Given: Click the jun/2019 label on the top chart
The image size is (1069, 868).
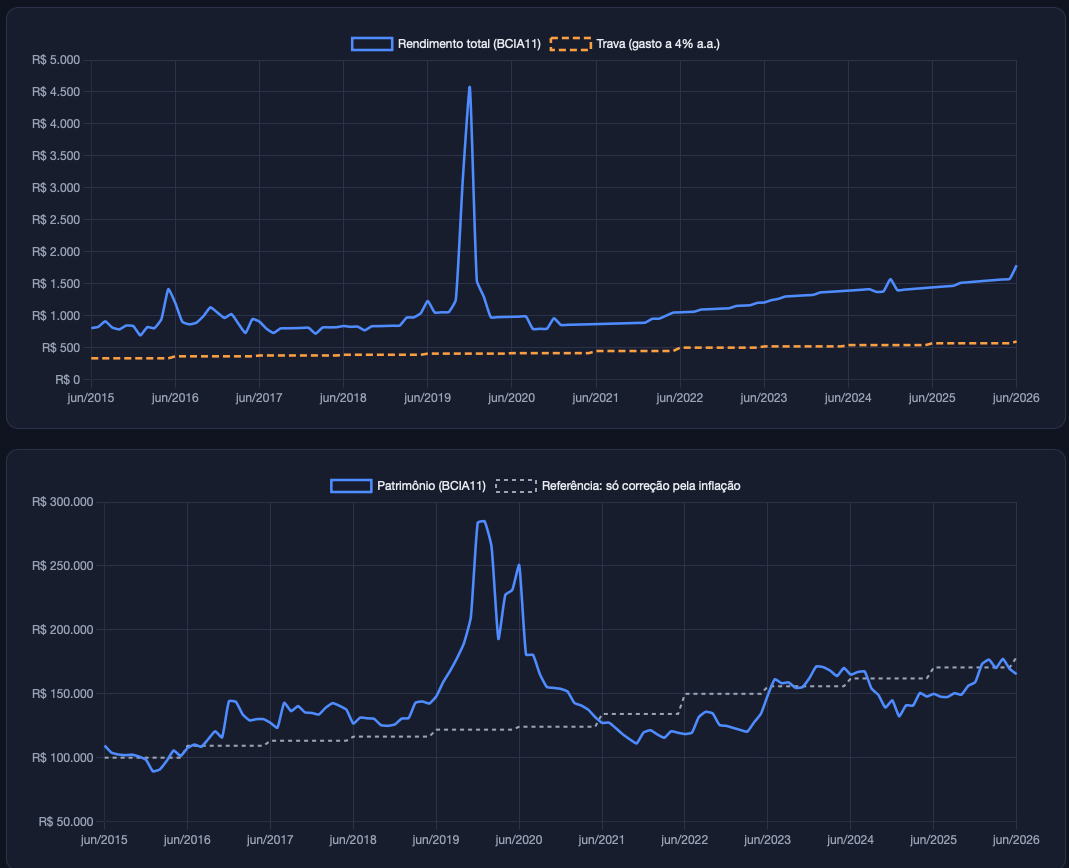Looking at the screenshot, I should tap(427, 398).
